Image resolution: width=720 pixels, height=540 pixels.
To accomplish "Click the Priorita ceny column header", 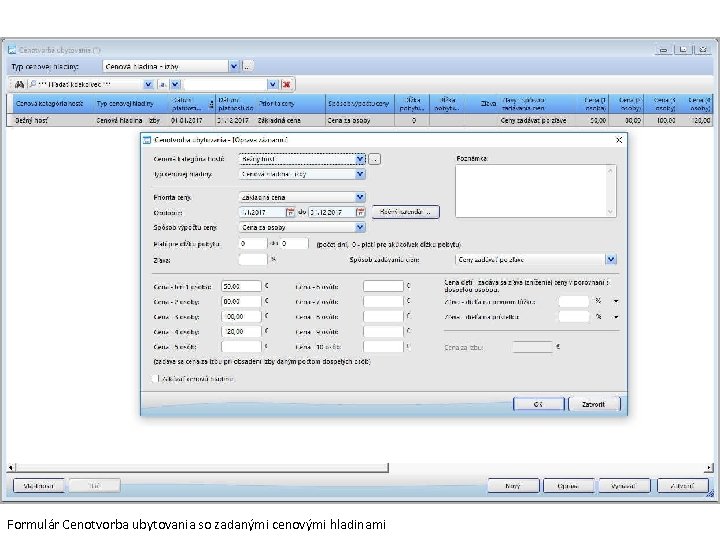I will (291, 104).
